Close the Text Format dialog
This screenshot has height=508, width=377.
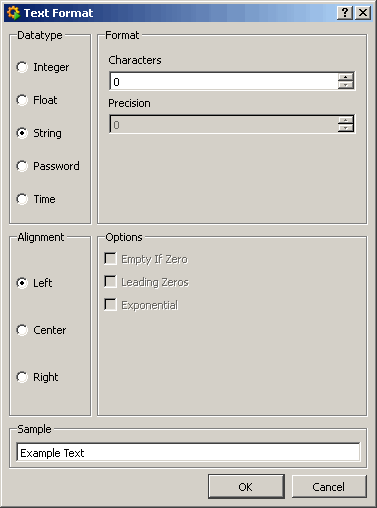(363, 13)
